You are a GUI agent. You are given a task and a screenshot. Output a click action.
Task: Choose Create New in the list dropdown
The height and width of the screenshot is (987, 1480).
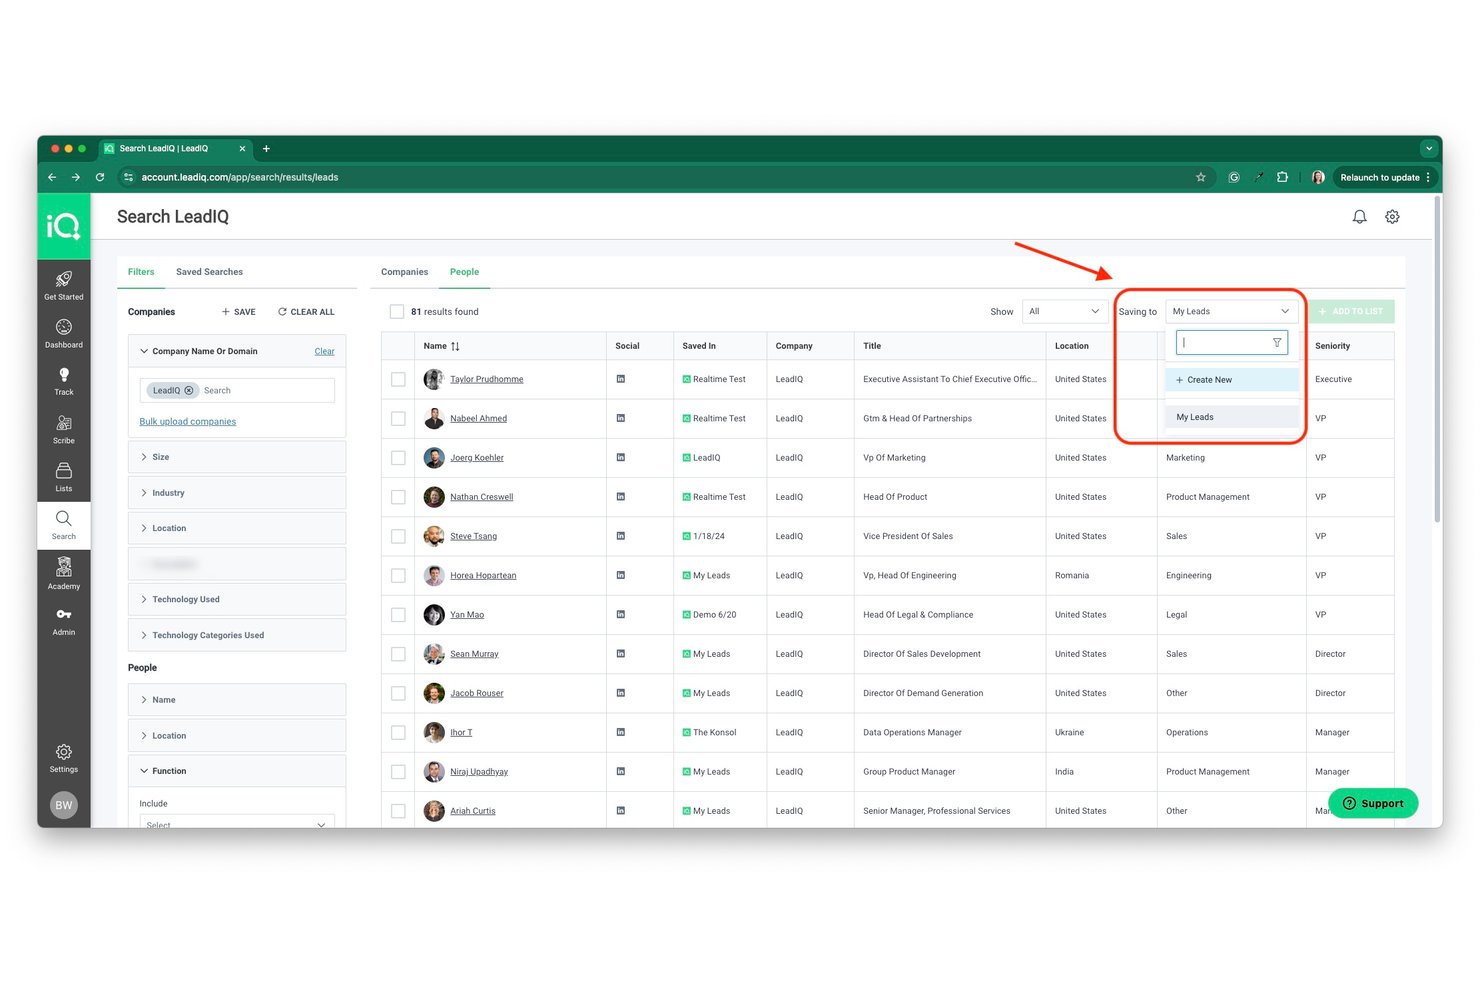coord(1232,380)
